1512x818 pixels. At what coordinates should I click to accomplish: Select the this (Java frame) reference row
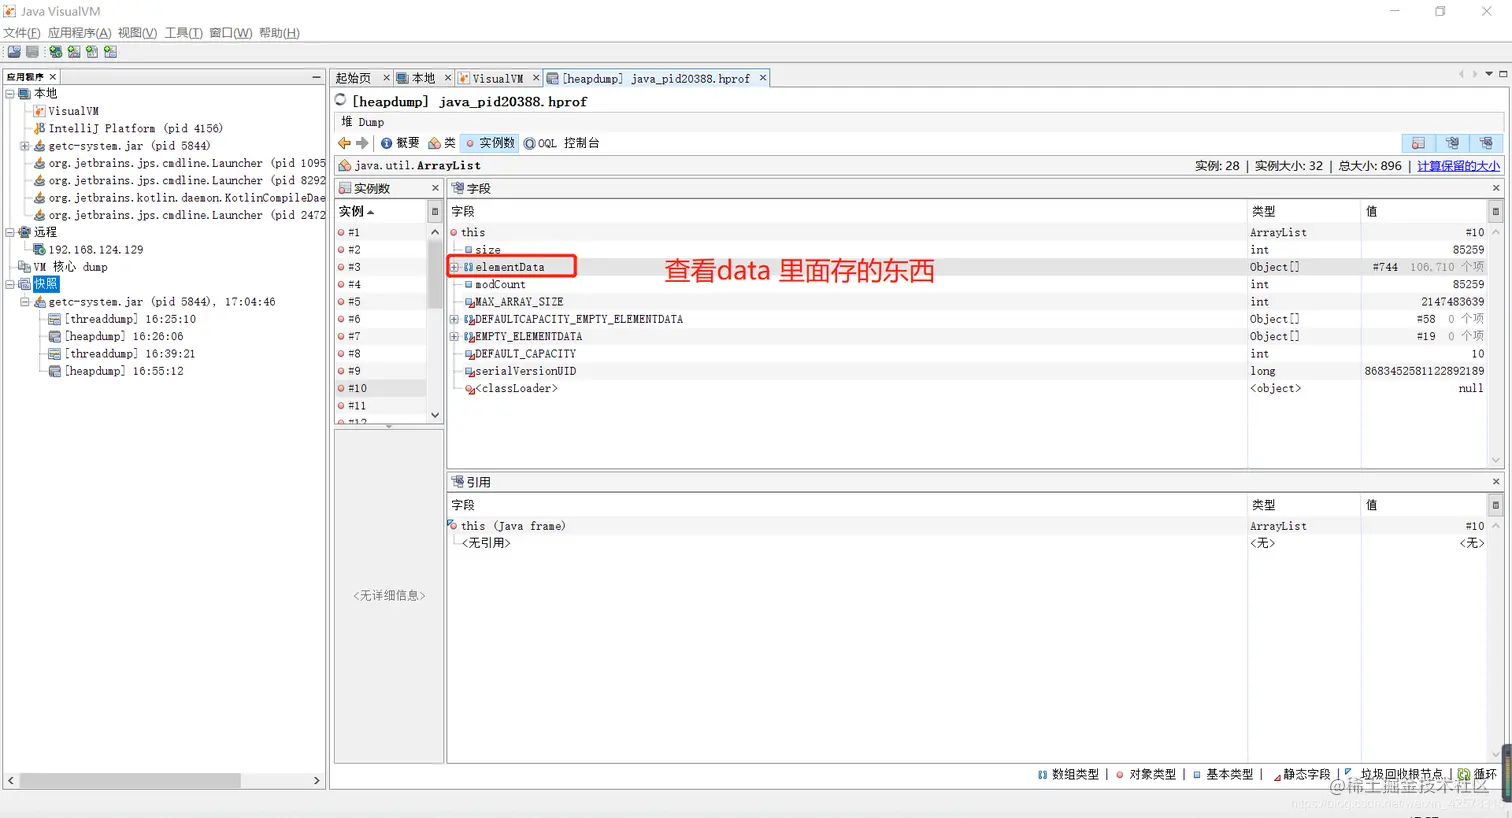point(968,526)
